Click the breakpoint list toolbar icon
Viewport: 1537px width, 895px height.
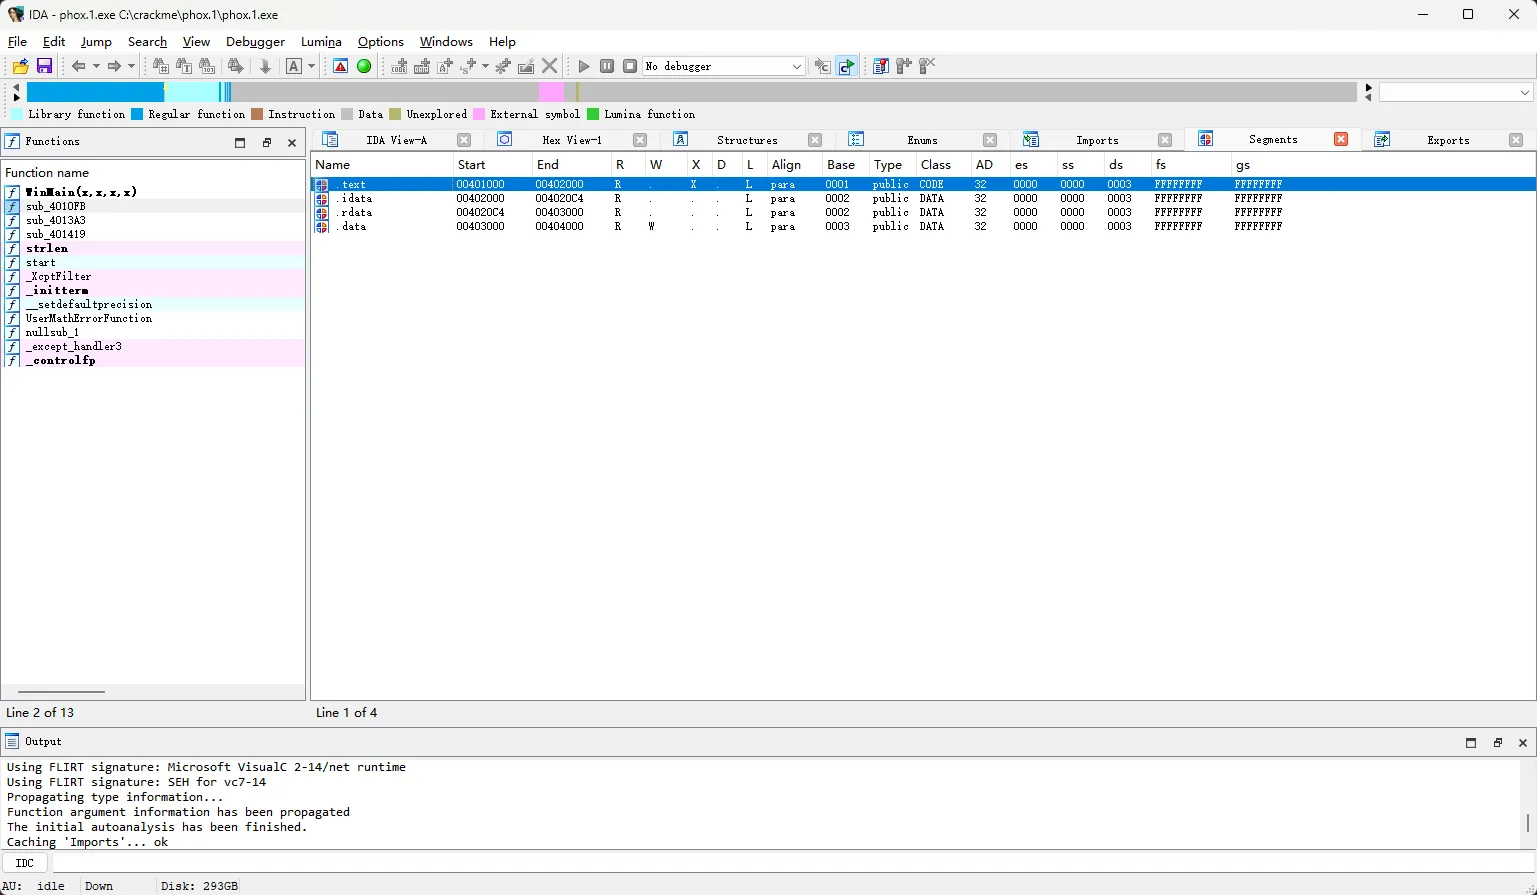pyautogui.click(x=881, y=66)
